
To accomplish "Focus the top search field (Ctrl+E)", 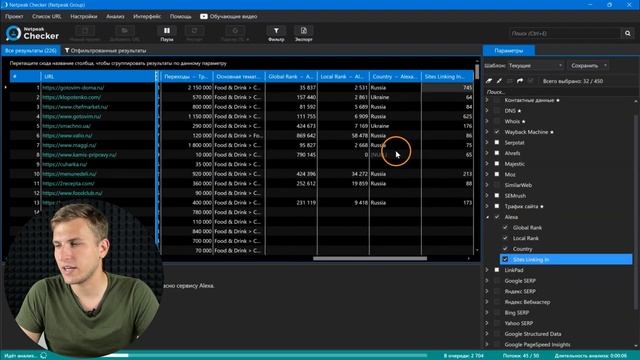I will (x=565, y=33).
